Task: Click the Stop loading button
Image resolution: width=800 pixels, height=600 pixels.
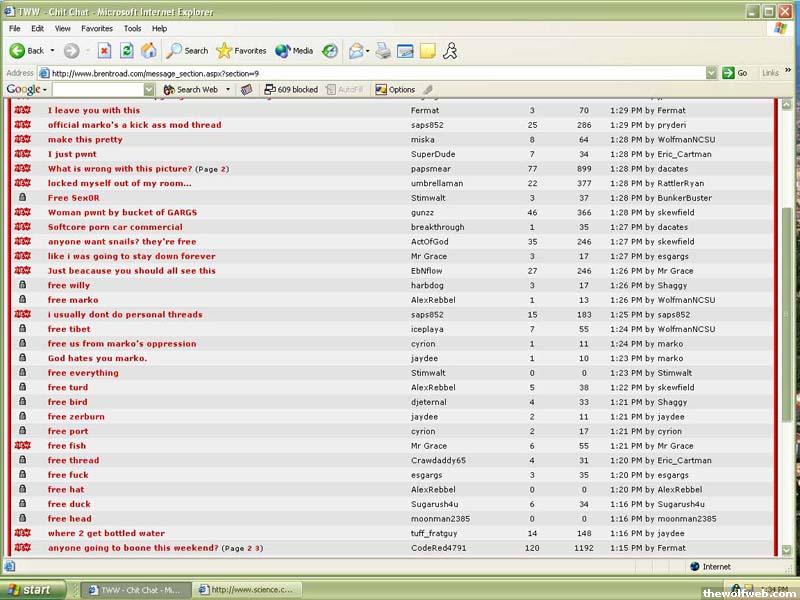Action: click(104, 51)
